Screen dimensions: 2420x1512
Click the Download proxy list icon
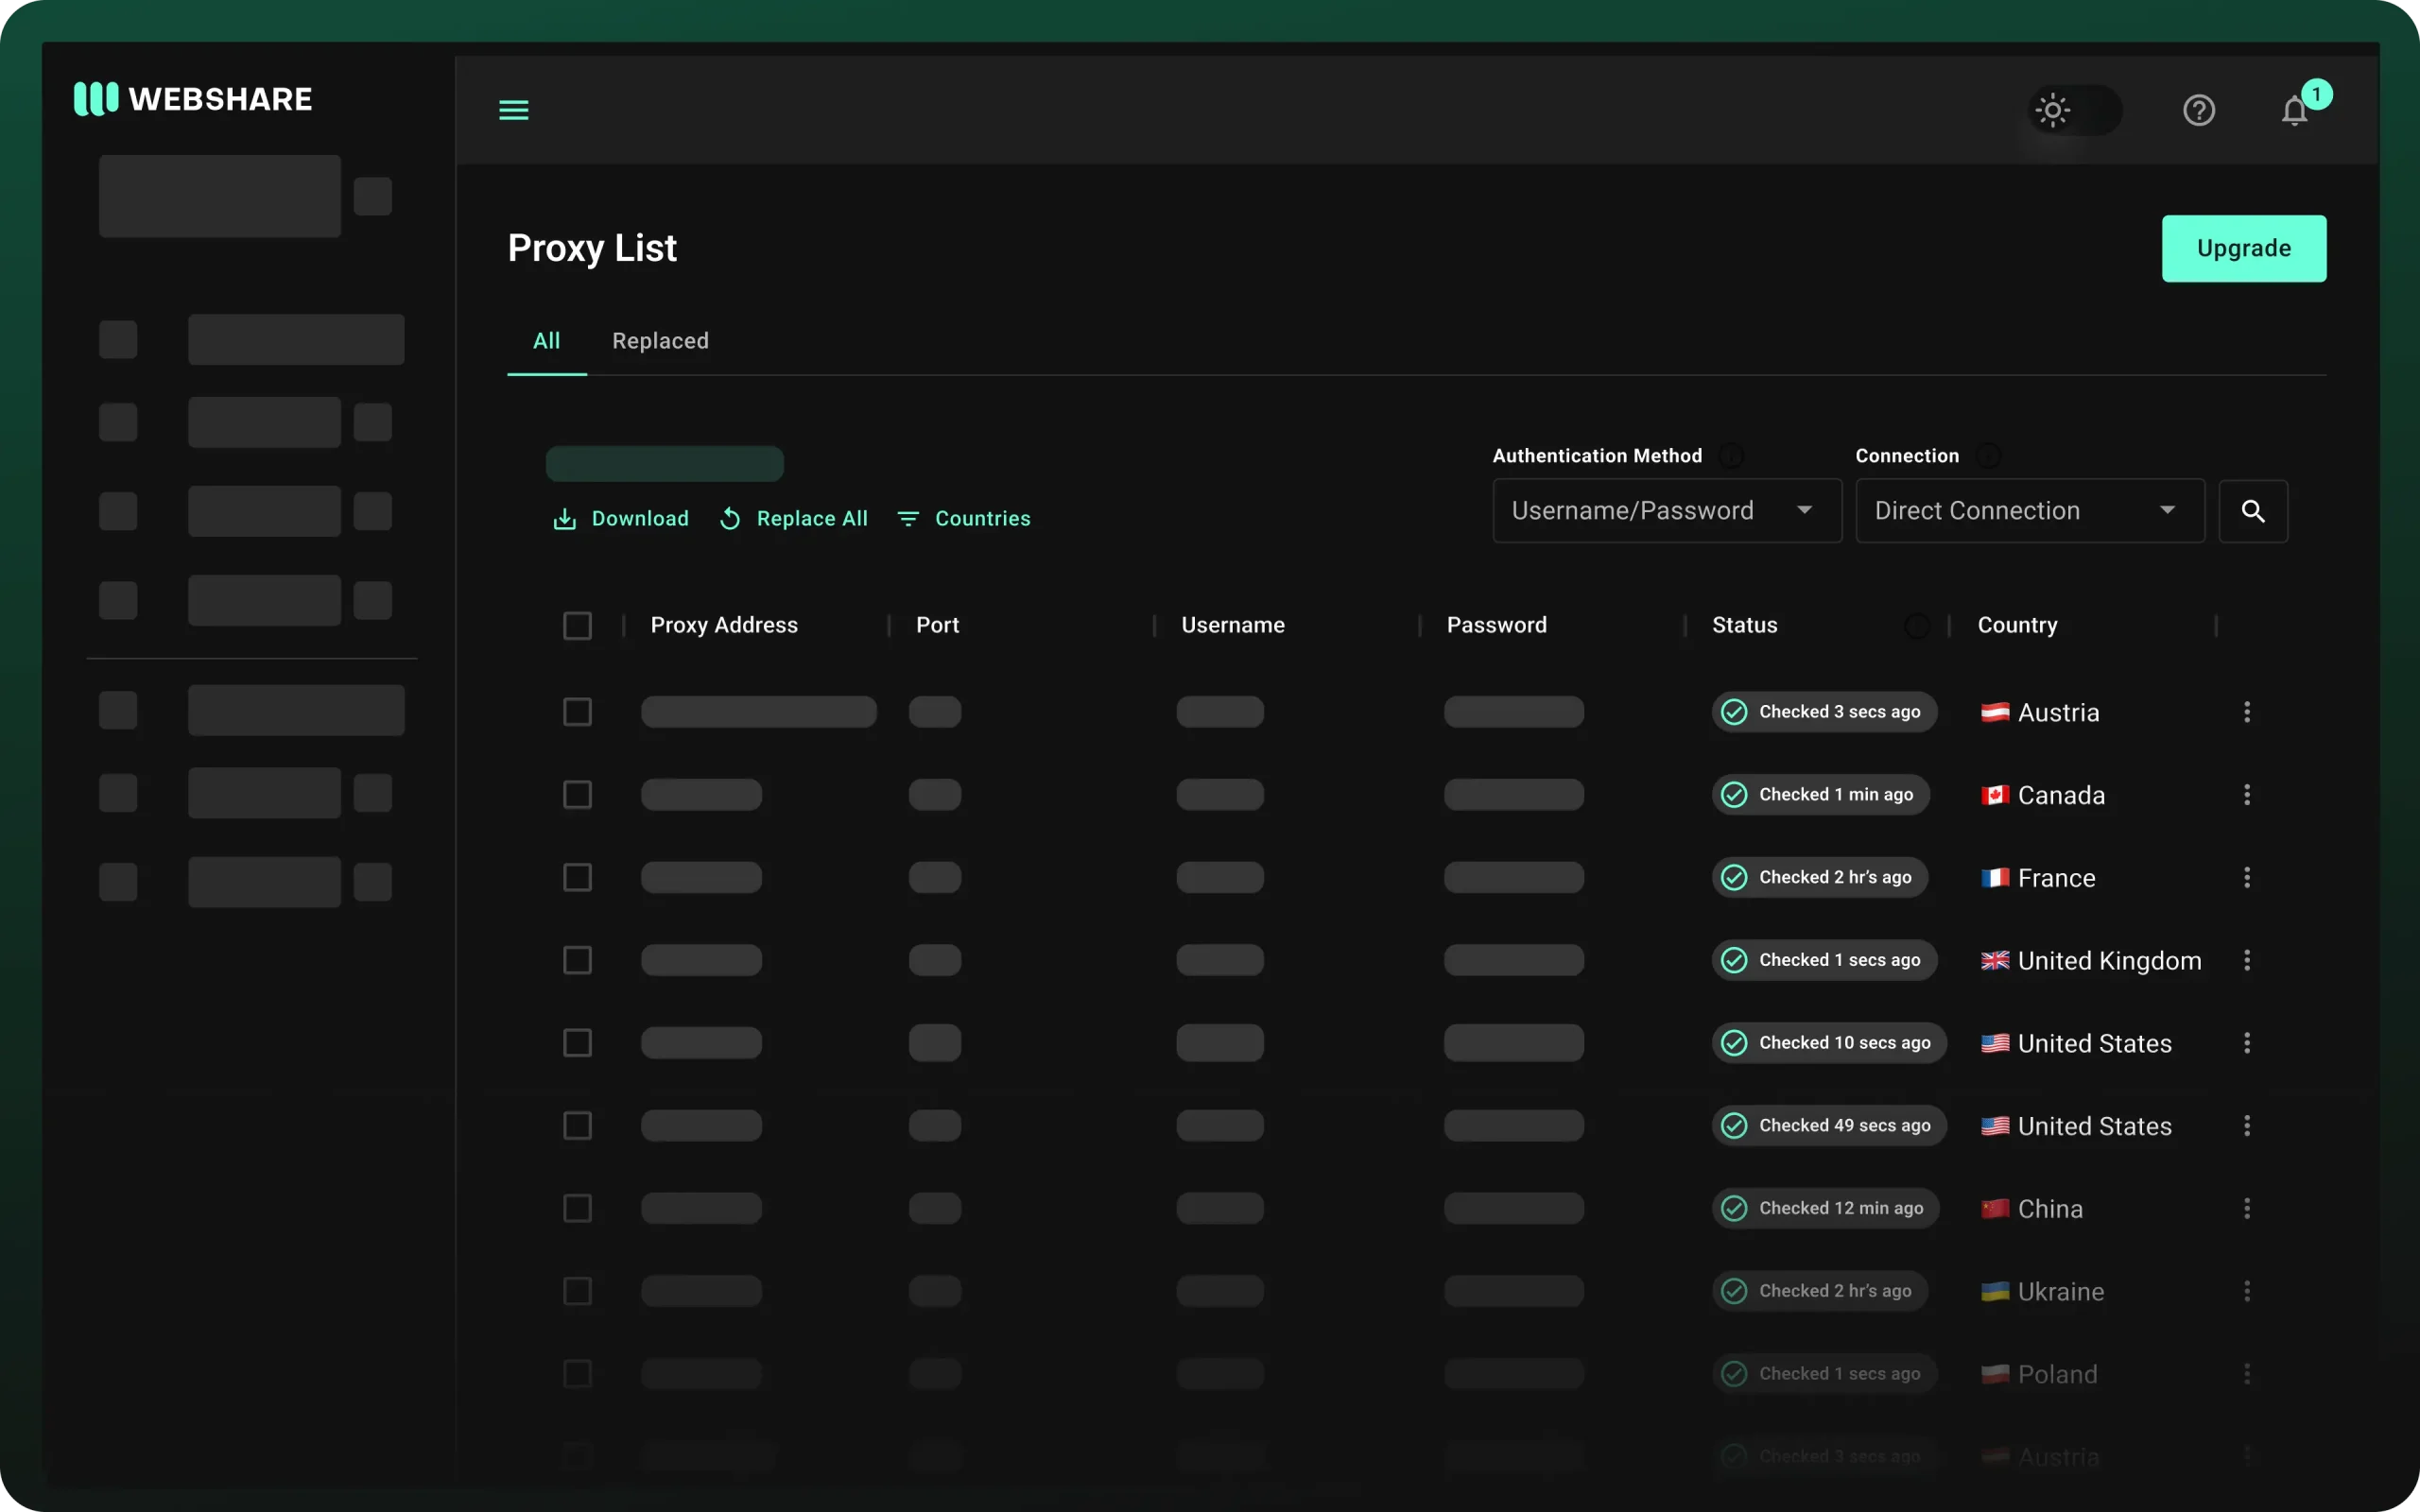[x=566, y=517]
